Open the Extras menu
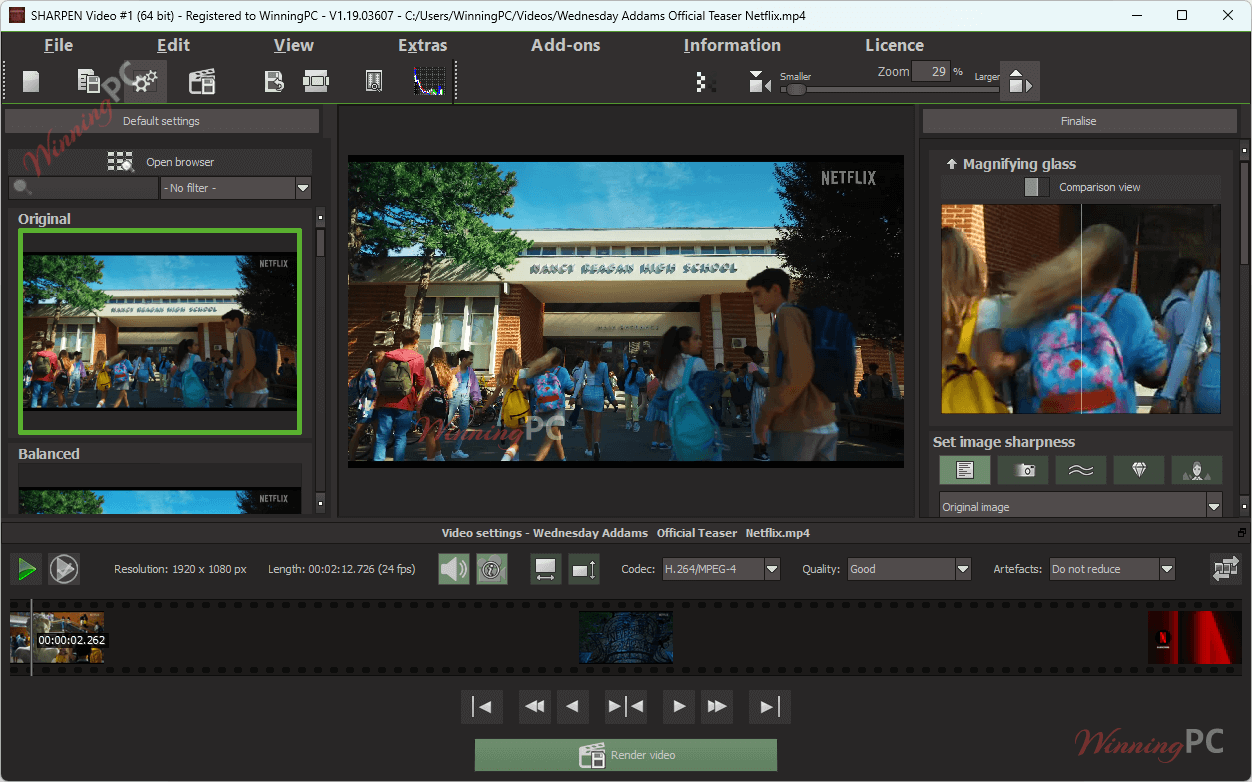The width and height of the screenshot is (1252, 782). pyautogui.click(x=423, y=45)
